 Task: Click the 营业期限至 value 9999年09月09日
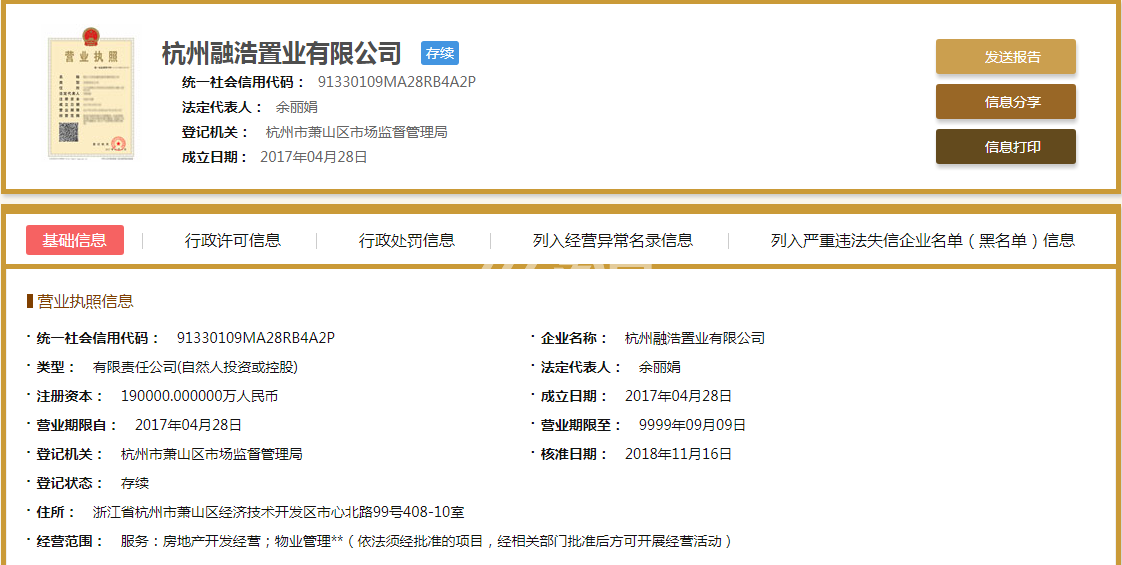692,425
